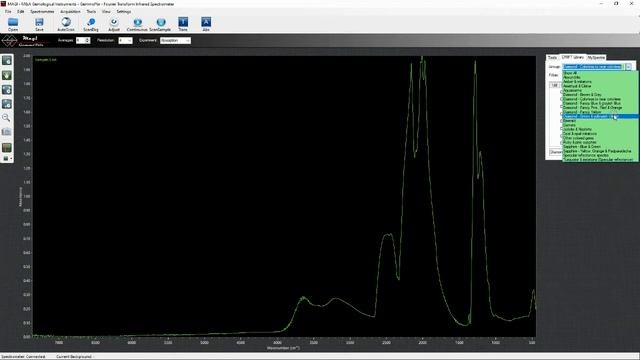The width and height of the screenshot is (640, 360).
Task: Open the Settings menu
Action: click(124, 11)
